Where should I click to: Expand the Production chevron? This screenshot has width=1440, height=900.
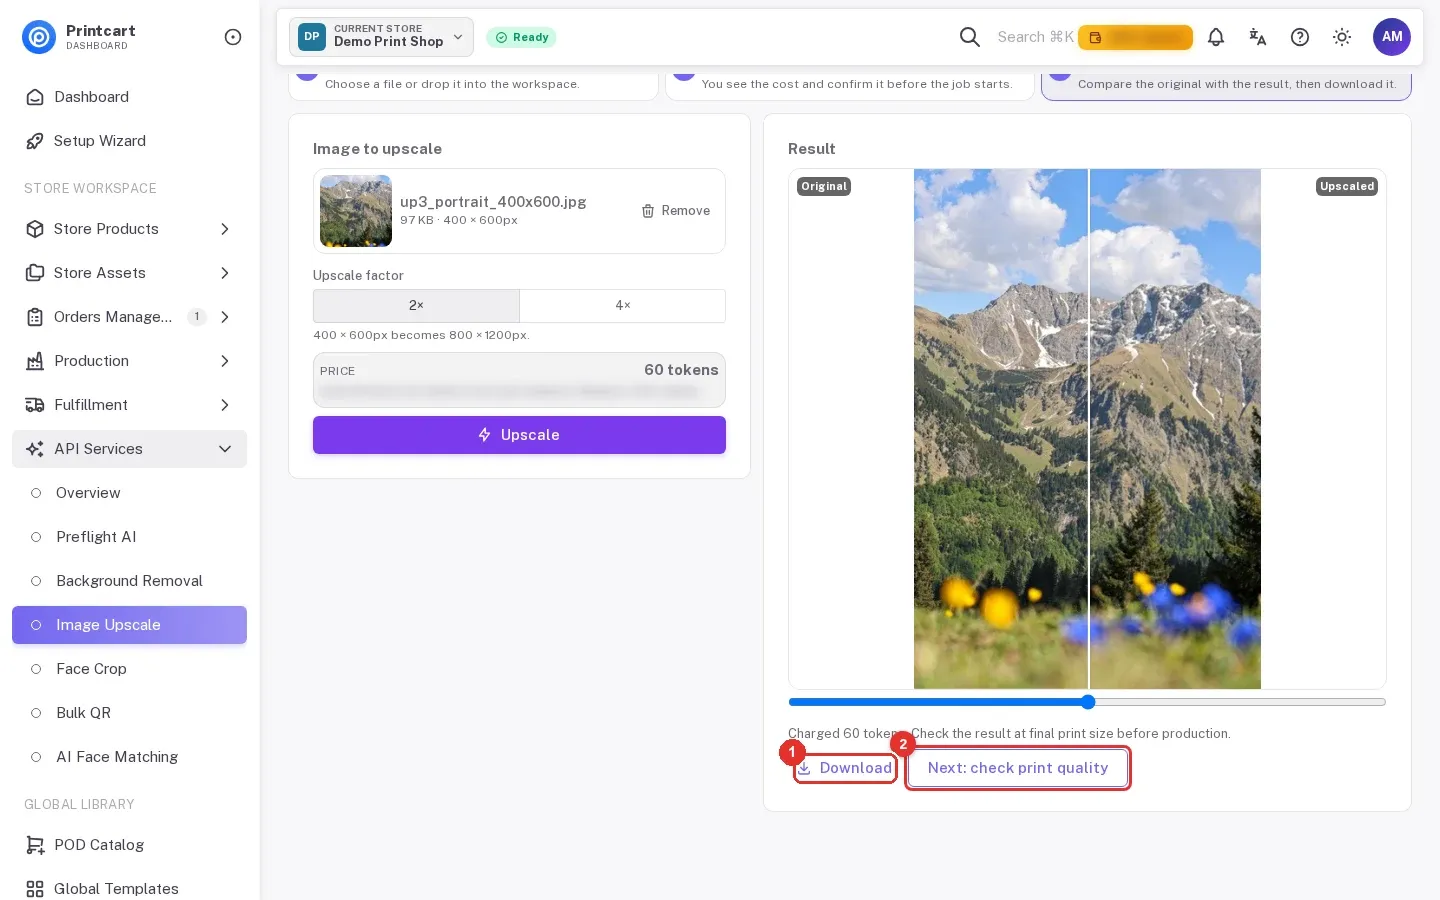(225, 361)
